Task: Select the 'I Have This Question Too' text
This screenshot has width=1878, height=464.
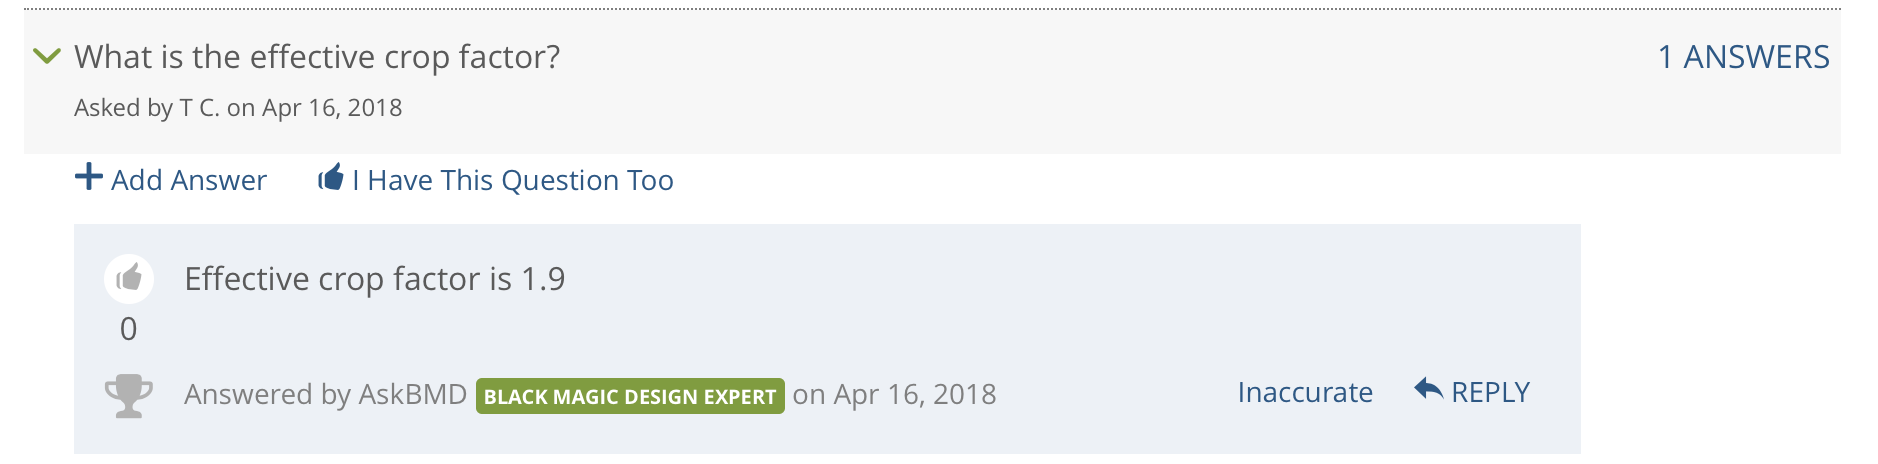Action: 512,180
